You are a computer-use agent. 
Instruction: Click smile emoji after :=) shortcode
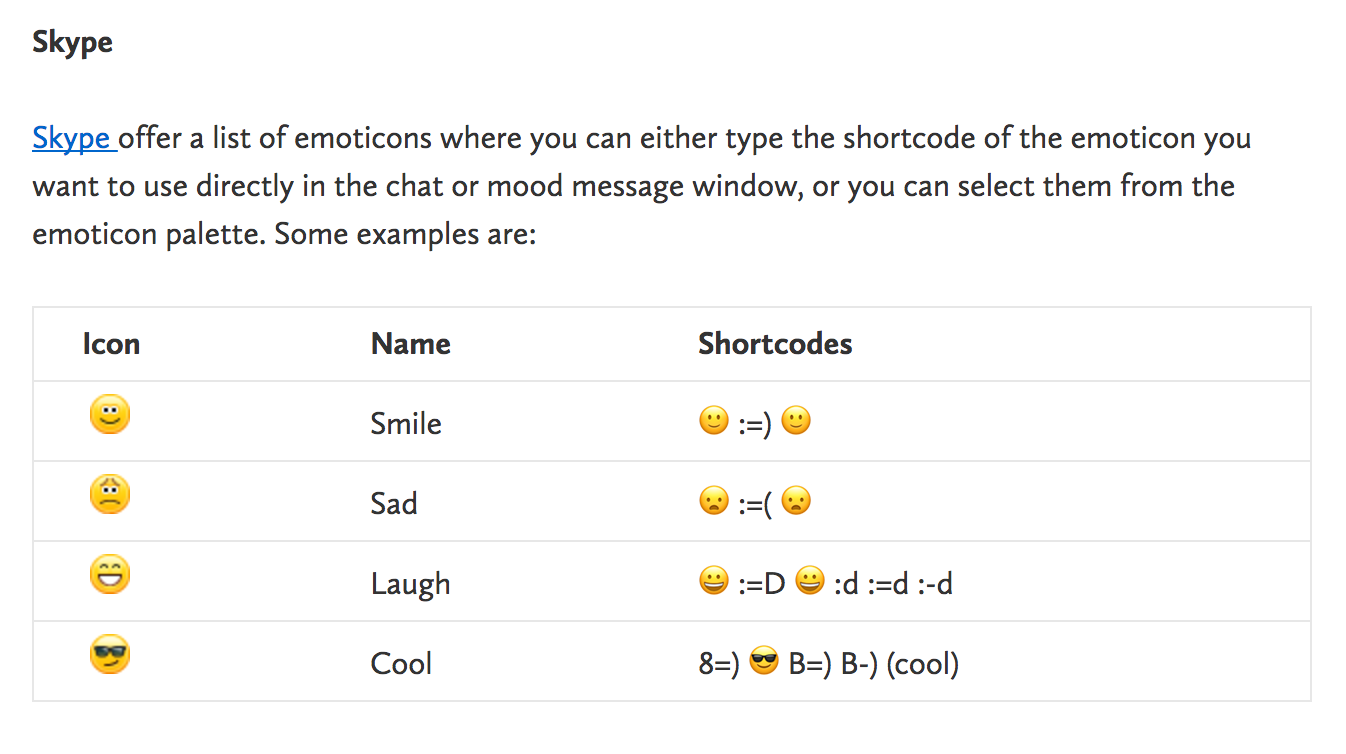[x=796, y=421]
